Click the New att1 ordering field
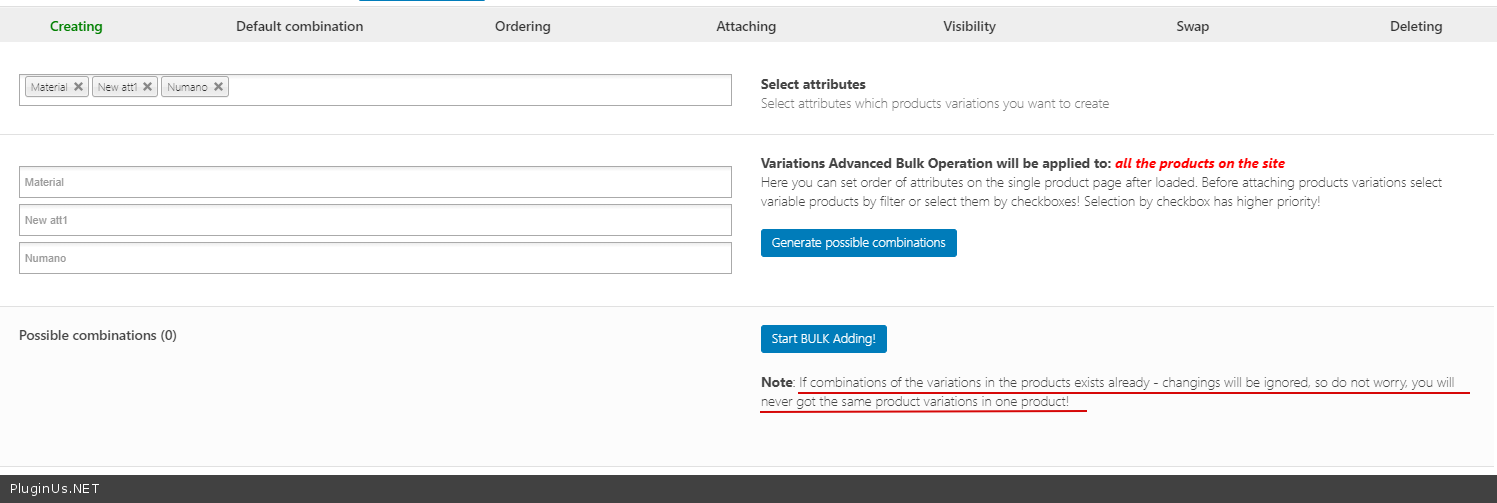This screenshot has height=503, width=1497. [x=375, y=220]
